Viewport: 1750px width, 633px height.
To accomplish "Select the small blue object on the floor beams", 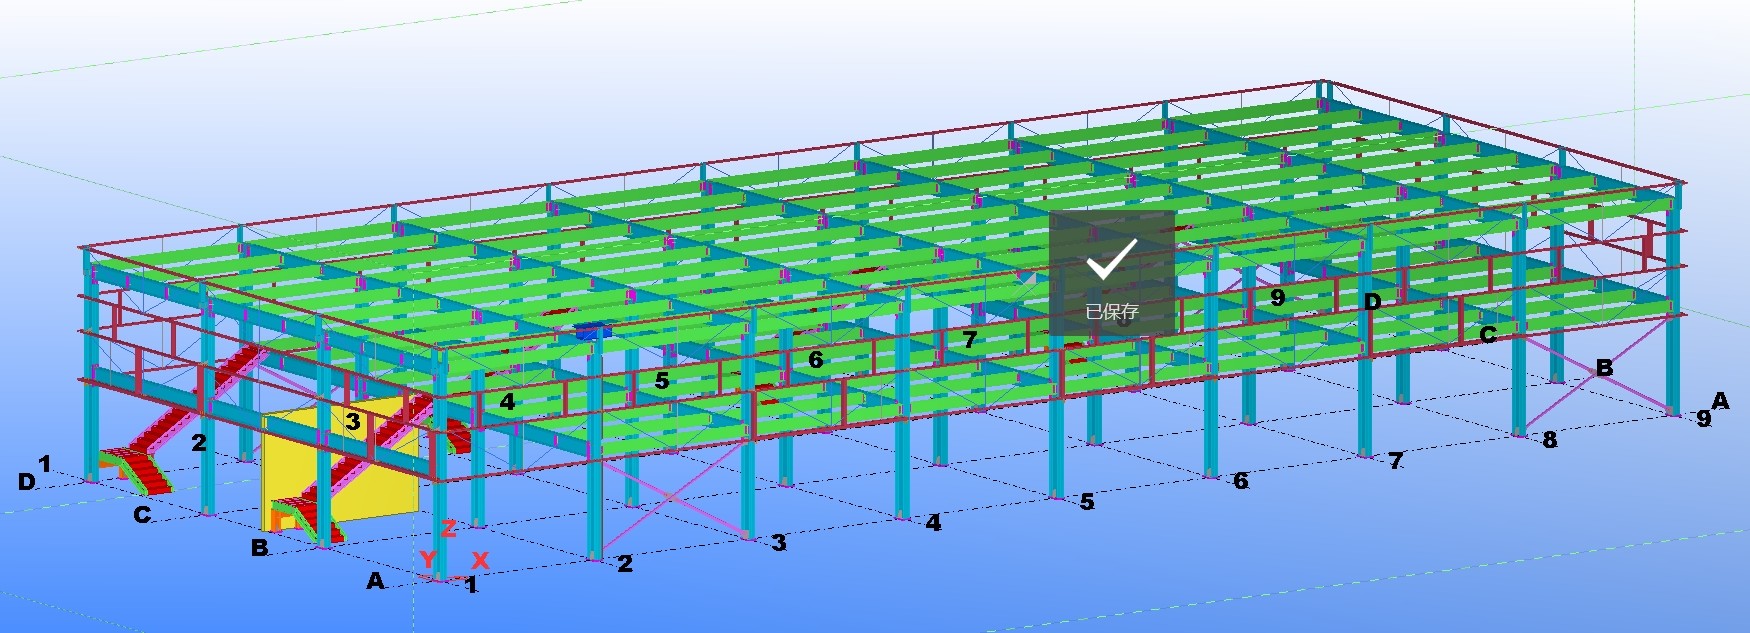I will point(590,331).
